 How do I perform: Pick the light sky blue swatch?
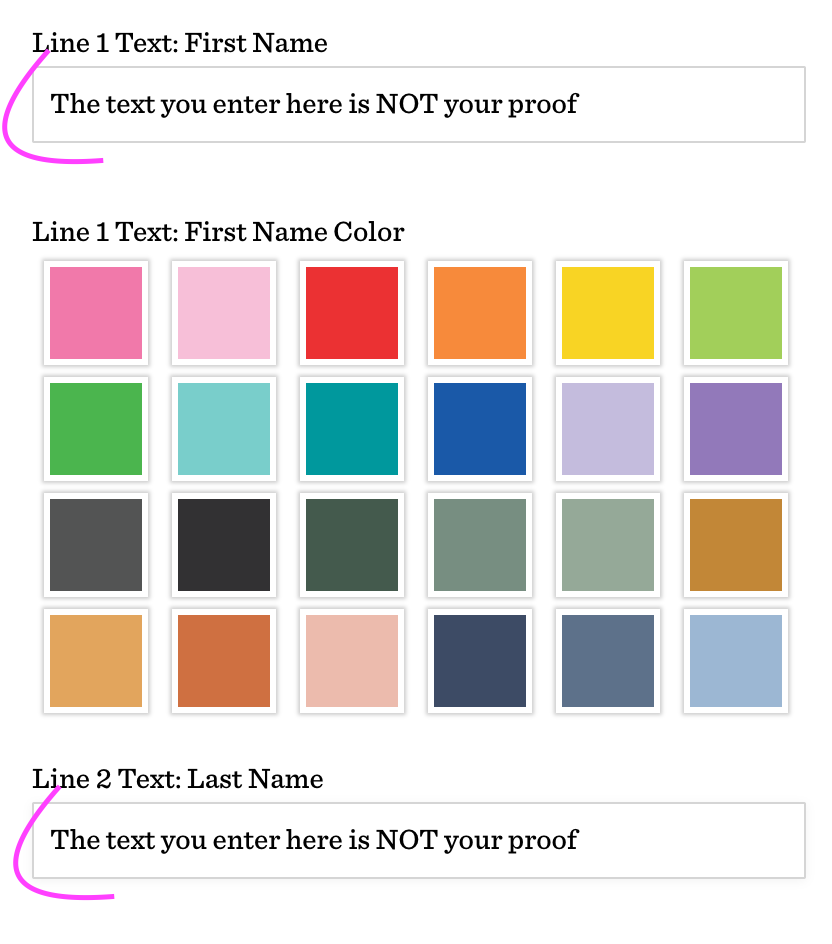pyautogui.click(x=736, y=661)
